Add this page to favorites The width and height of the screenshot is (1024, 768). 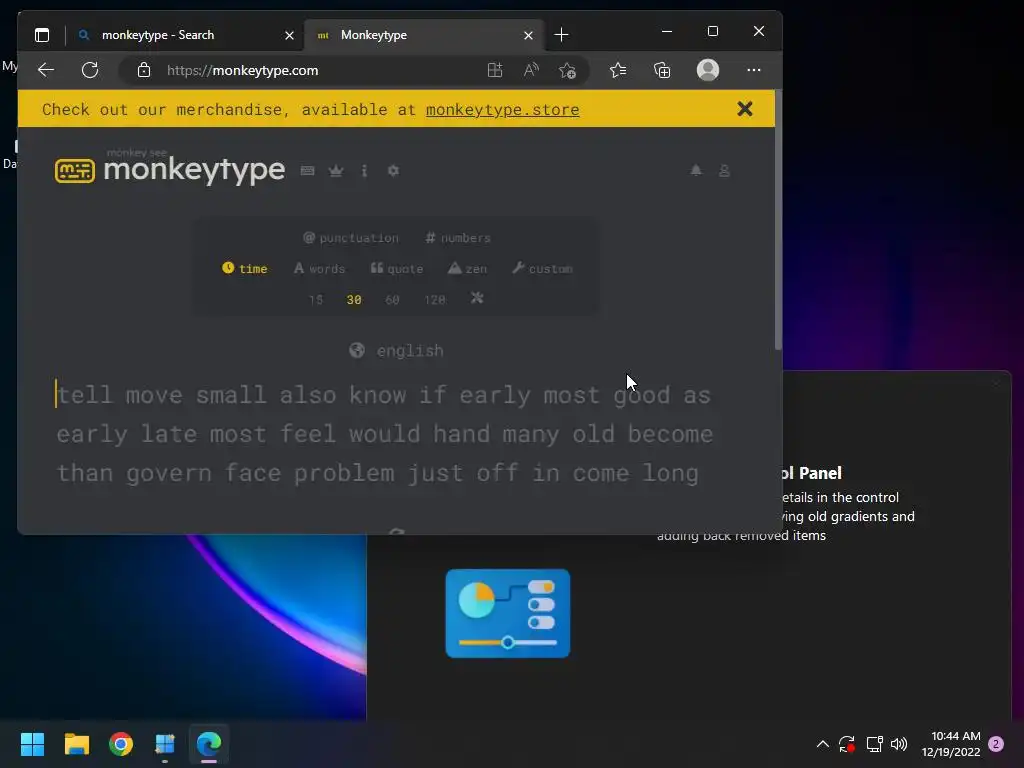(568, 70)
